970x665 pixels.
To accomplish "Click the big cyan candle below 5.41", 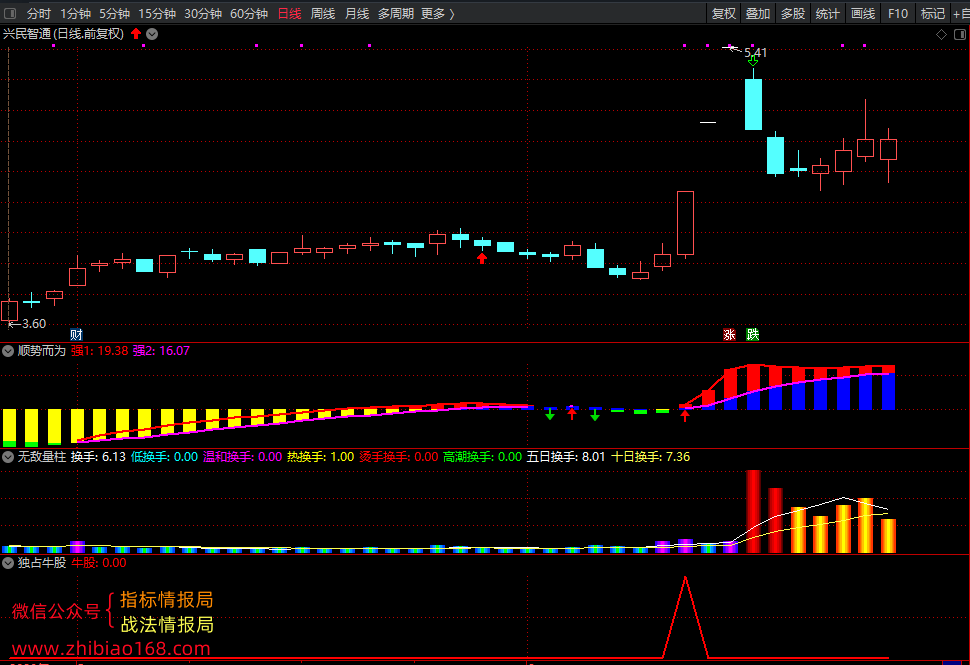I will 753,104.
